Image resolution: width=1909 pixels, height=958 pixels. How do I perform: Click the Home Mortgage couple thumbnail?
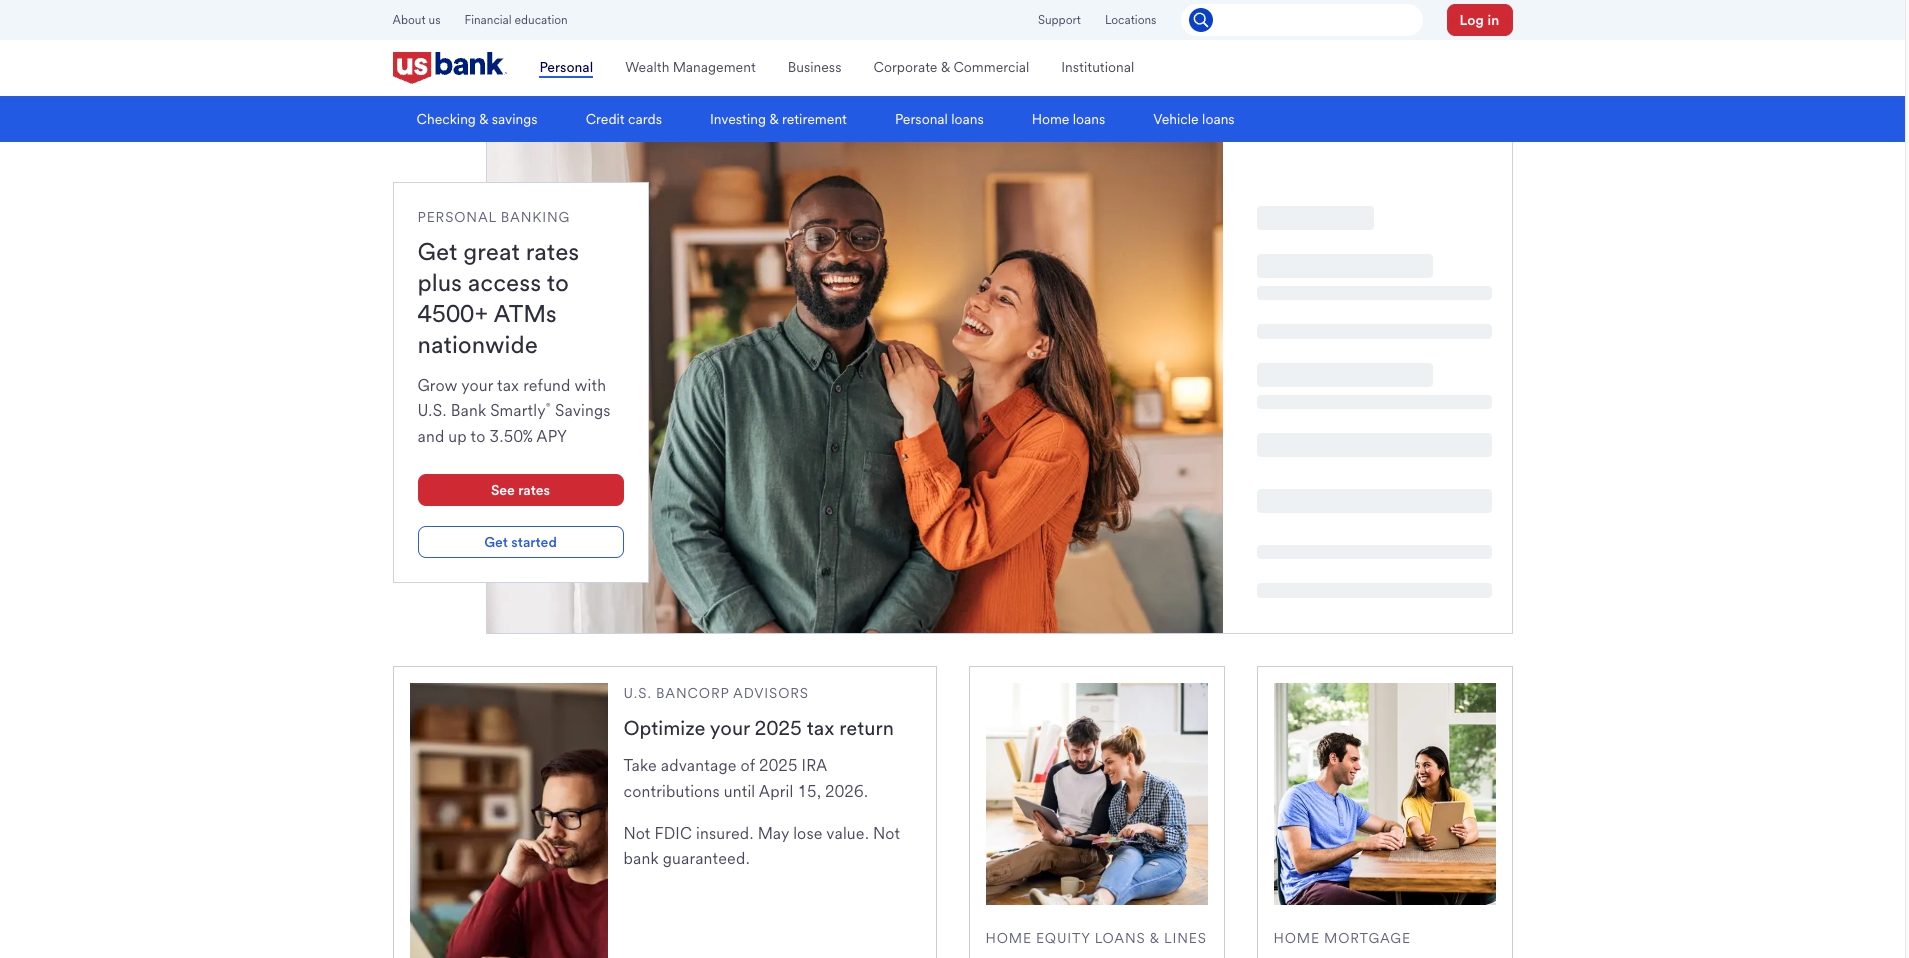[x=1384, y=793]
